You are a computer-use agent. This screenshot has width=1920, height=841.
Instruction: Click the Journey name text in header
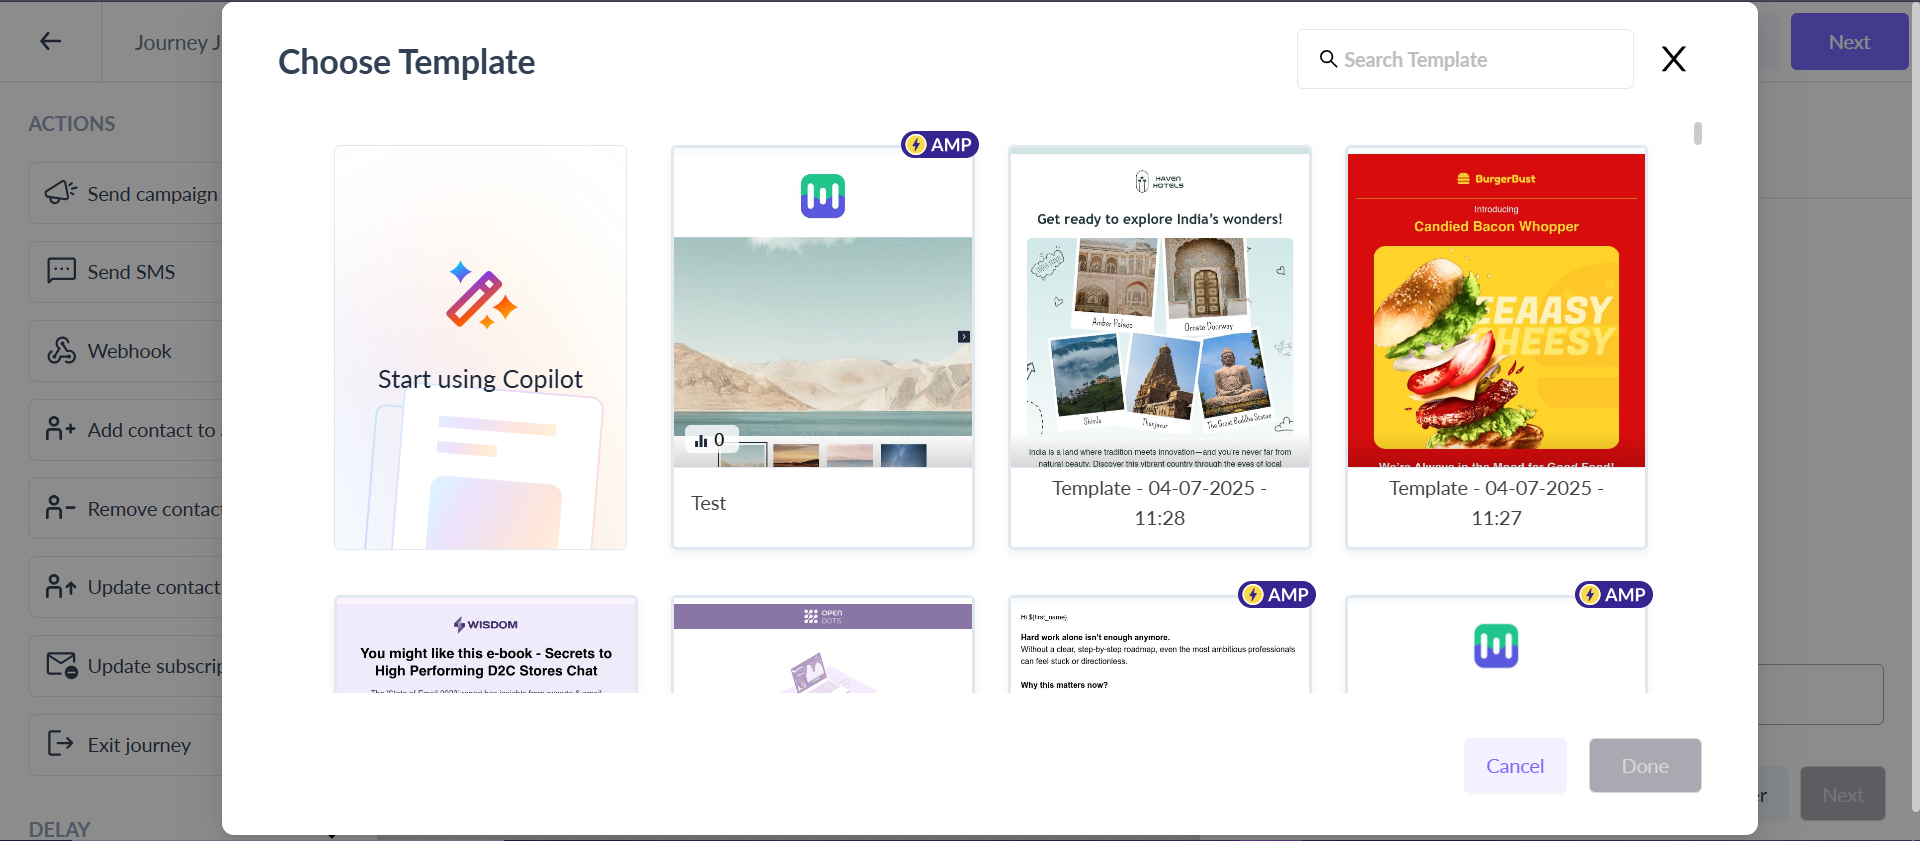click(x=178, y=42)
